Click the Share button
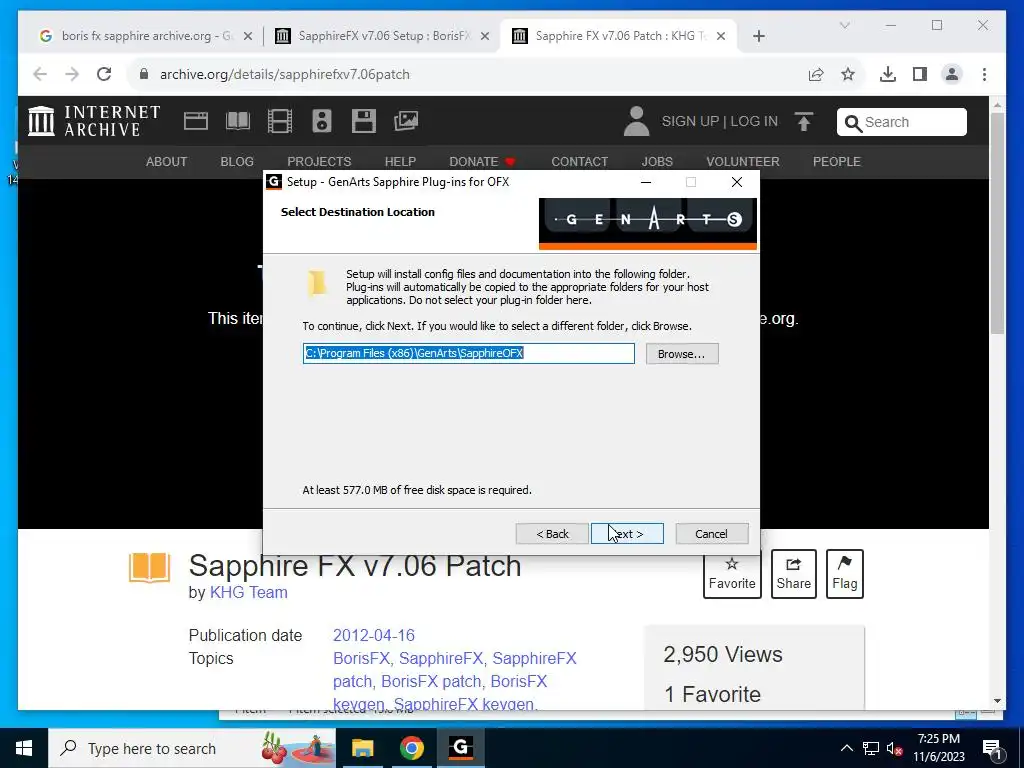The width and height of the screenshot is (1024, 768). point(793,574)
